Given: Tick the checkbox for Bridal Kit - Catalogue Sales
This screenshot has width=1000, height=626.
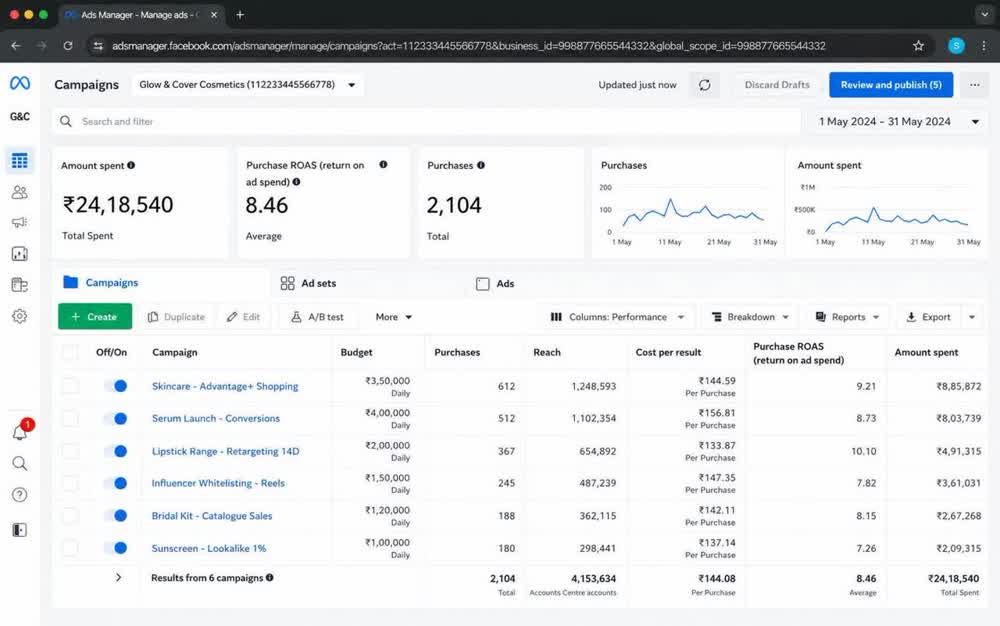Looking at the screenshot, I should (70, 516).
